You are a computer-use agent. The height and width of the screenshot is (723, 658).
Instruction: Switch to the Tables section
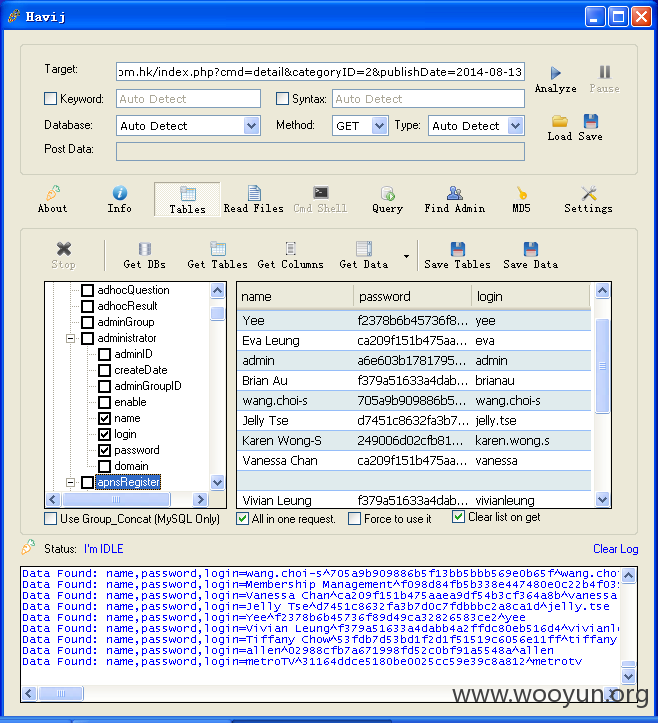tap(187, 199)
